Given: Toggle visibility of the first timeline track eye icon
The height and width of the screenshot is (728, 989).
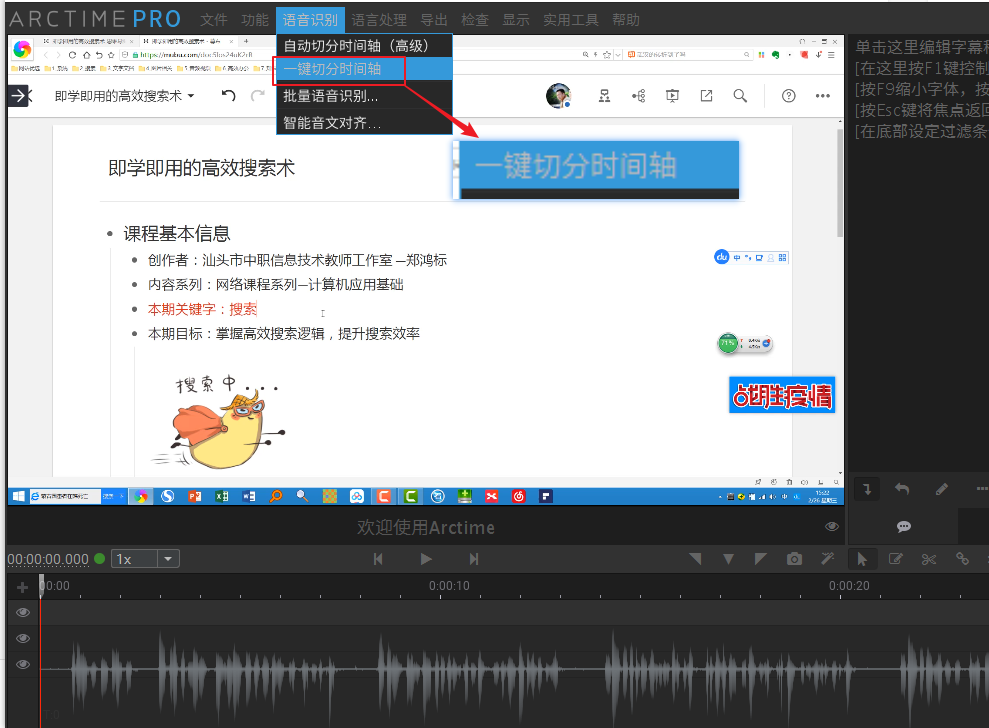Looking at the screenshot, I should point(22,611).
